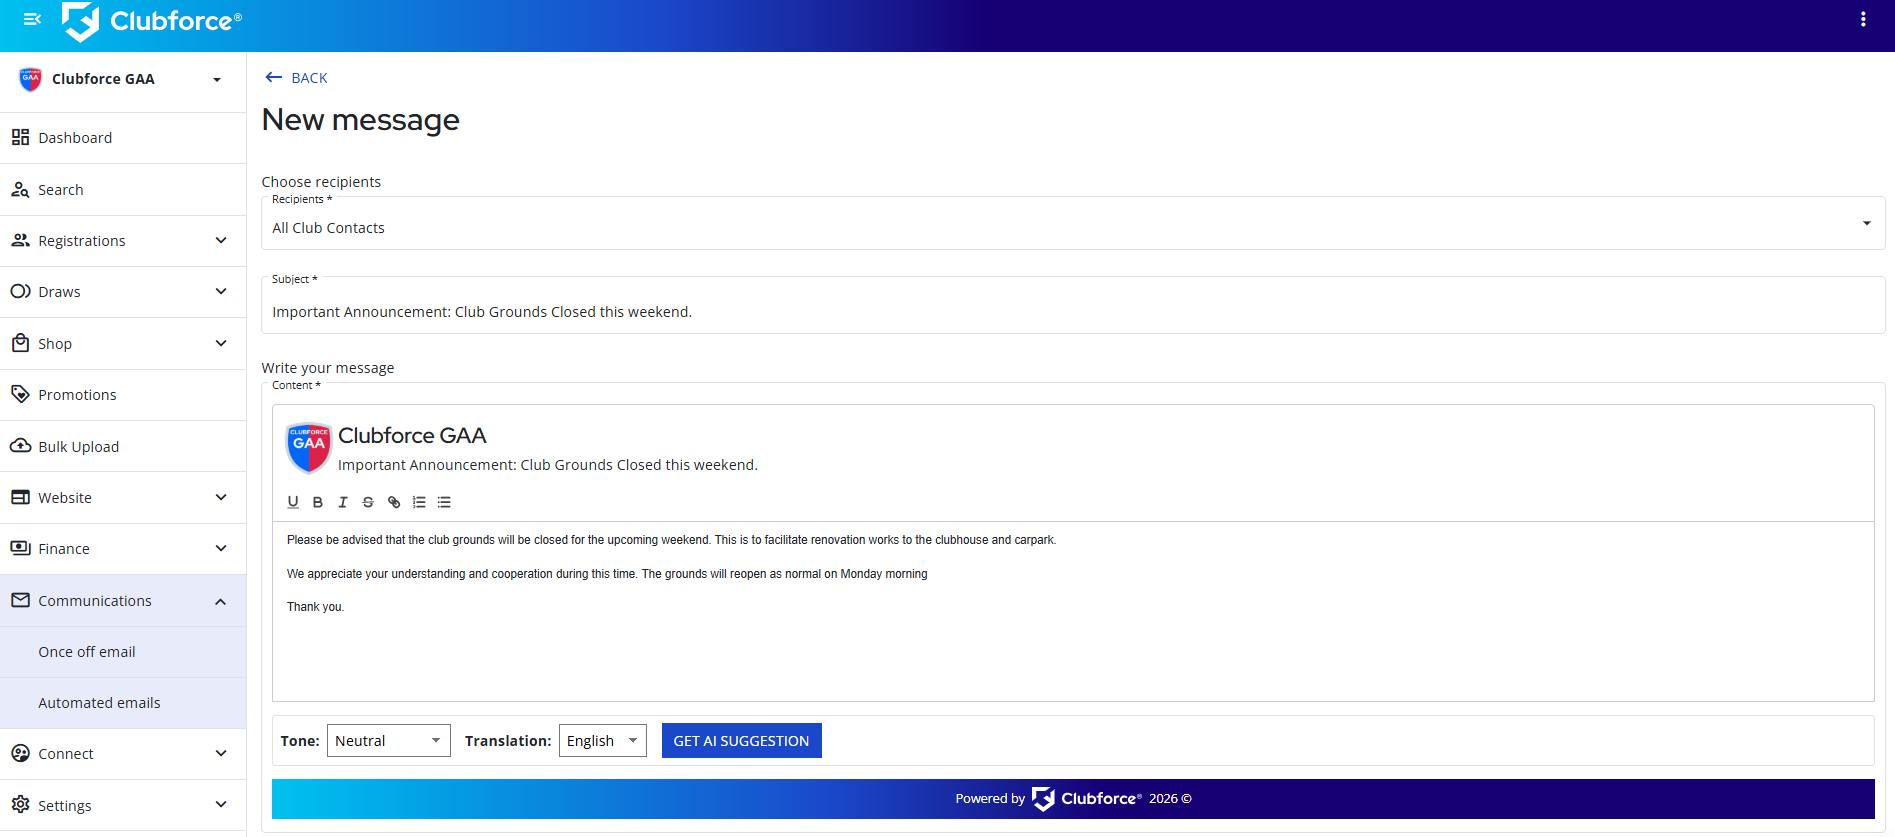Viewport: 1895px width, 837px height.
Task: Toggle bold formatting in editor
Action: click(318, 502)
